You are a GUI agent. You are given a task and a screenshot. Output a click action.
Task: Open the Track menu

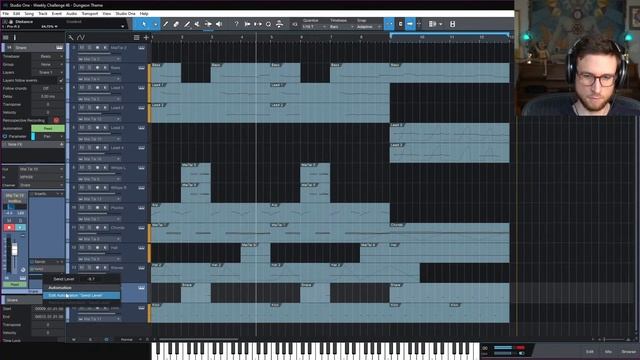tap(43, 14)
